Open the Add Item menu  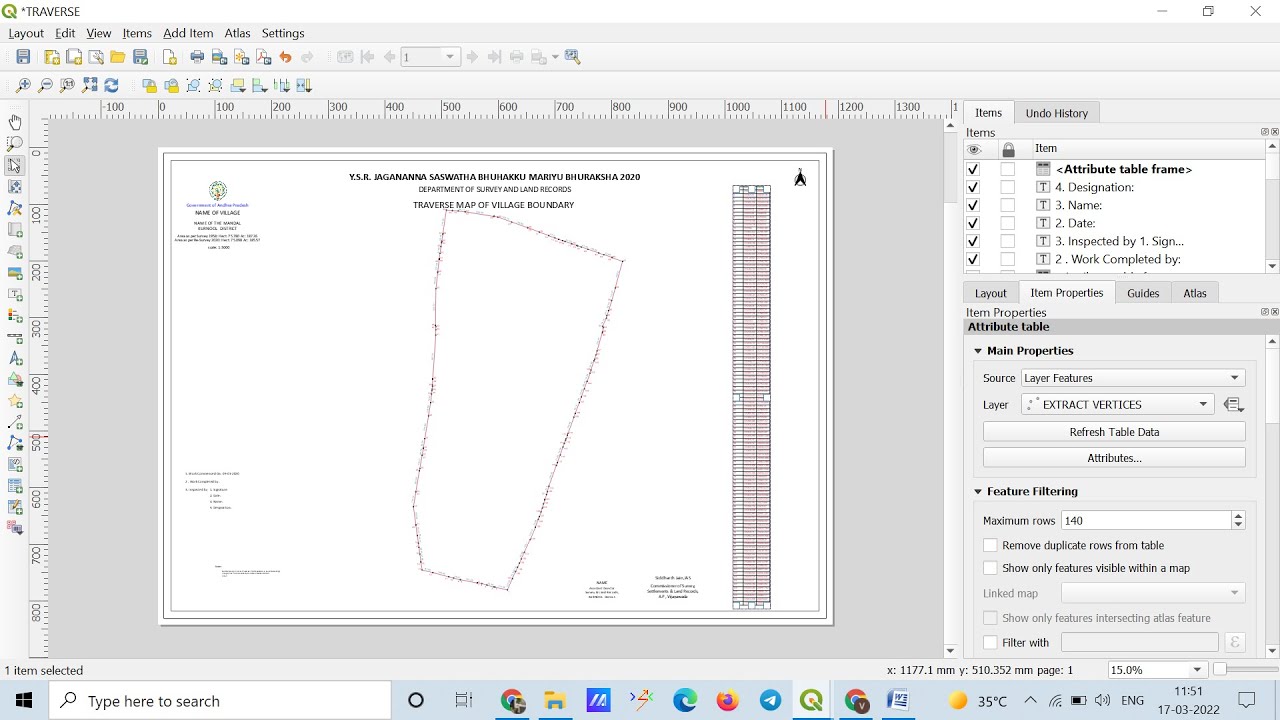tap(188, 33)
